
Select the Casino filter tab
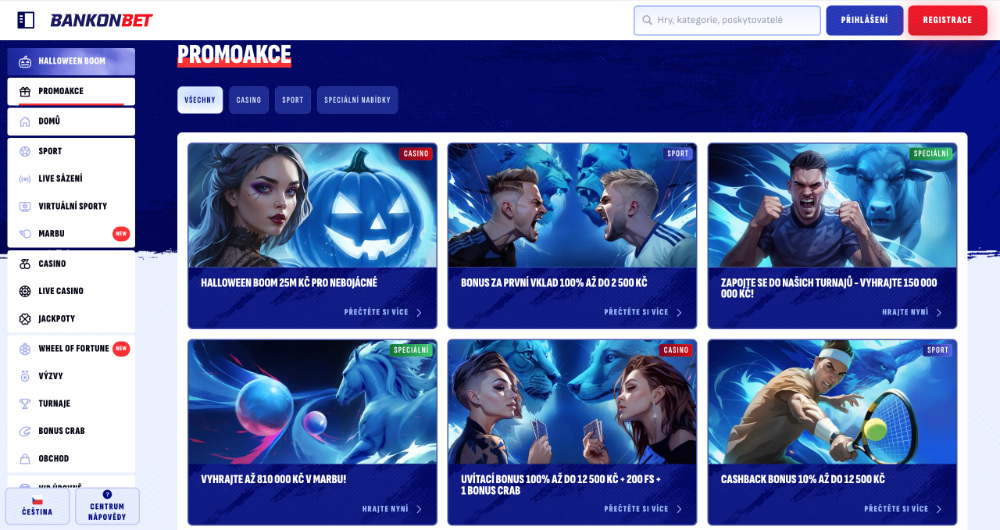pyautogui.click(x=249, y=100)
